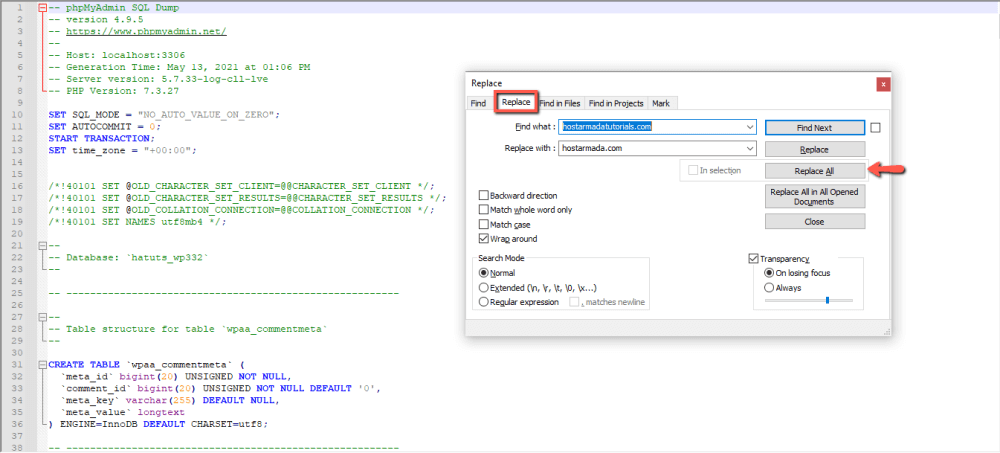Enable Match whole word only
1000x453 pixels.
525,209
